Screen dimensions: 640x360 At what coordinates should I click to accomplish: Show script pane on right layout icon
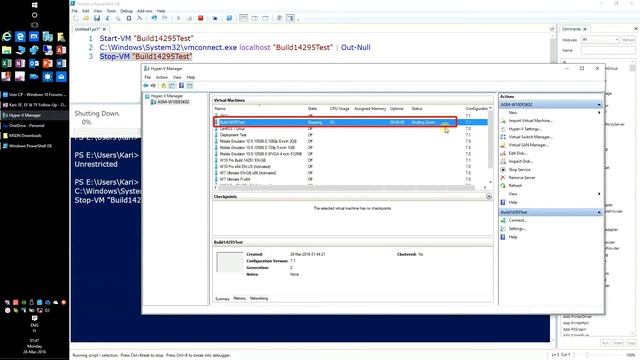(254, 18)
